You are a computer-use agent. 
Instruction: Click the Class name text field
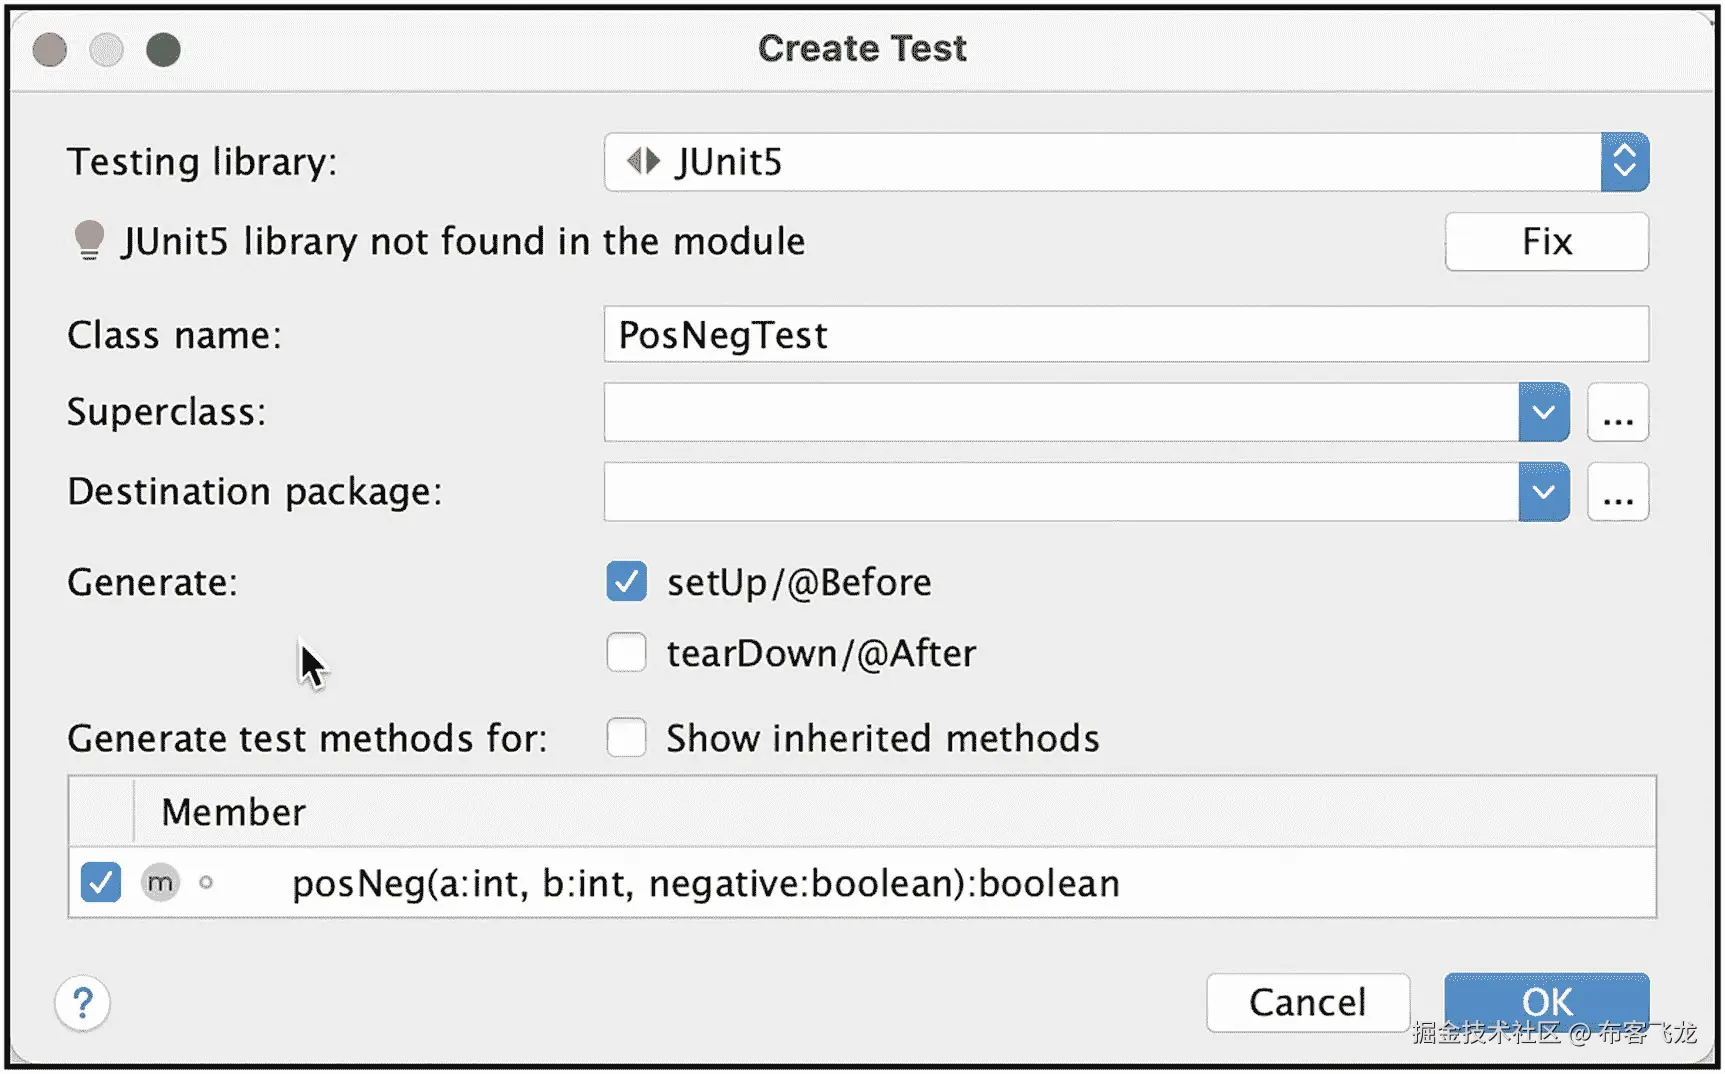(x=1125, y=335)
